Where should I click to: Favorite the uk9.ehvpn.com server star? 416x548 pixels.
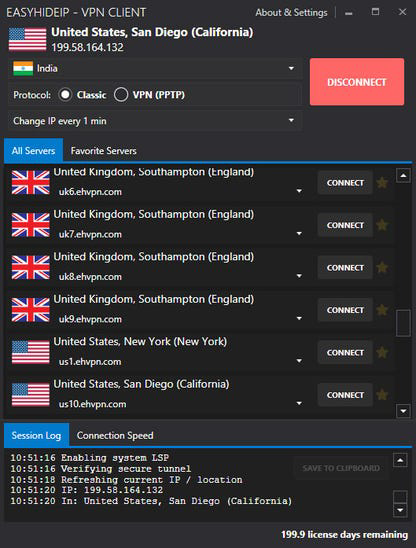382,310
